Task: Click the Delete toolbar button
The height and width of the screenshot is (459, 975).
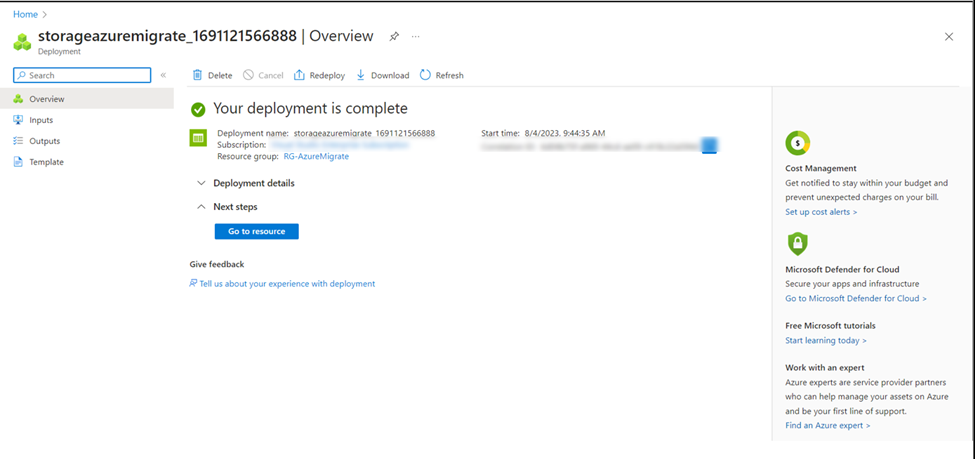Action: [212, 75]
